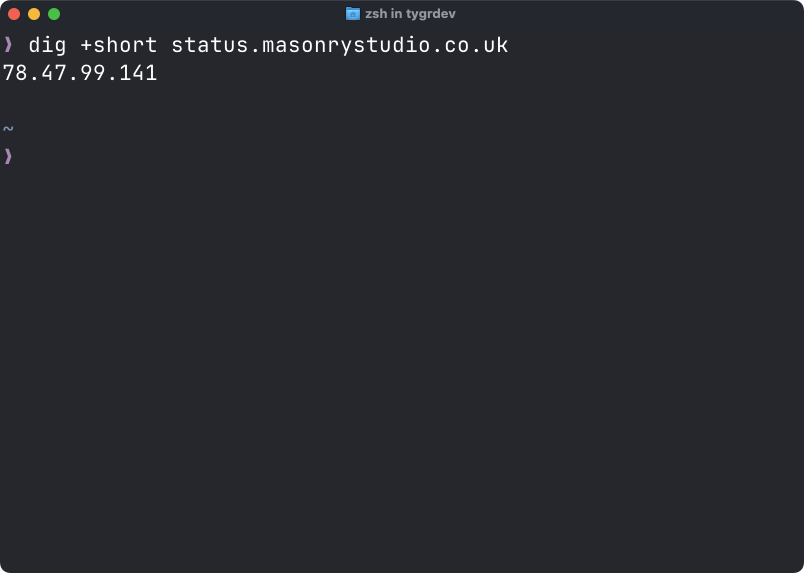Click the bottom empty prompt arrow
The image size is (804, 573).
pyautogui.click(x=8, y=156)
